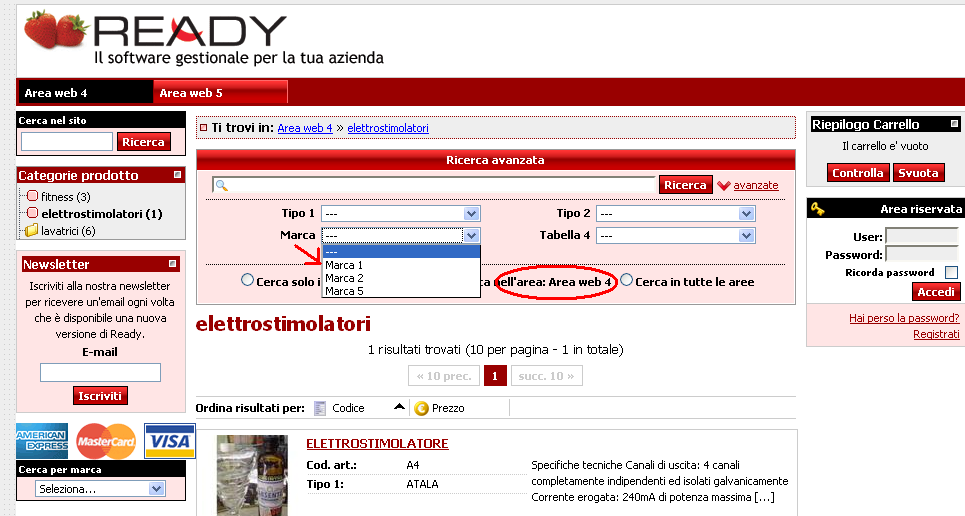Viewport: 965px width, 516px height.
Task: Switch to the Area web 5 tab
Action: pos(220,92)
